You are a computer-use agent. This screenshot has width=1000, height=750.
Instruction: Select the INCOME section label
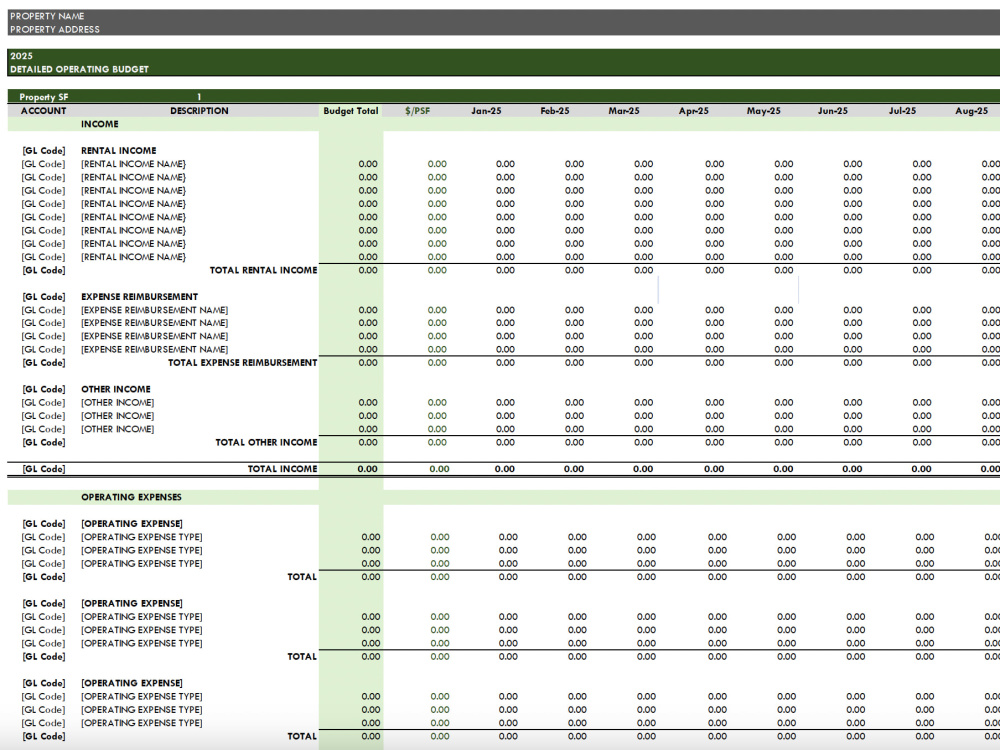(x=99, y=124)
